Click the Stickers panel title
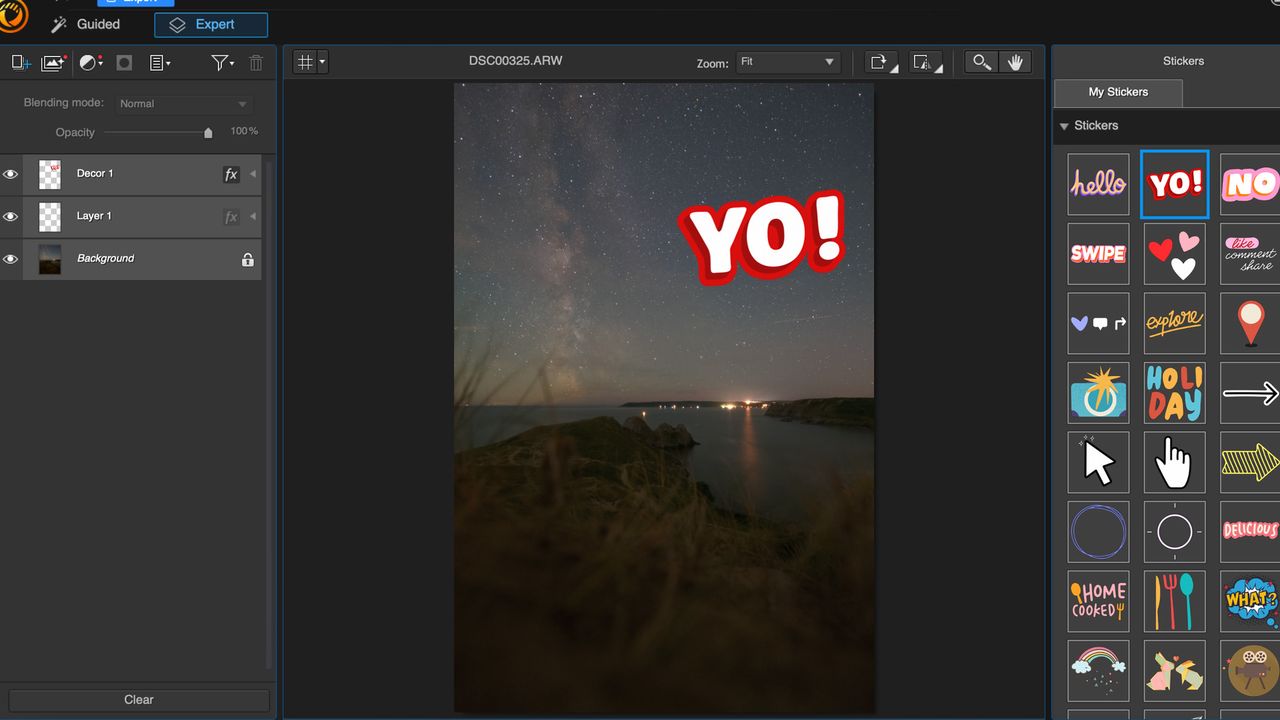The width and height of the screenshot is (1280, 720). coord(1183,61)
